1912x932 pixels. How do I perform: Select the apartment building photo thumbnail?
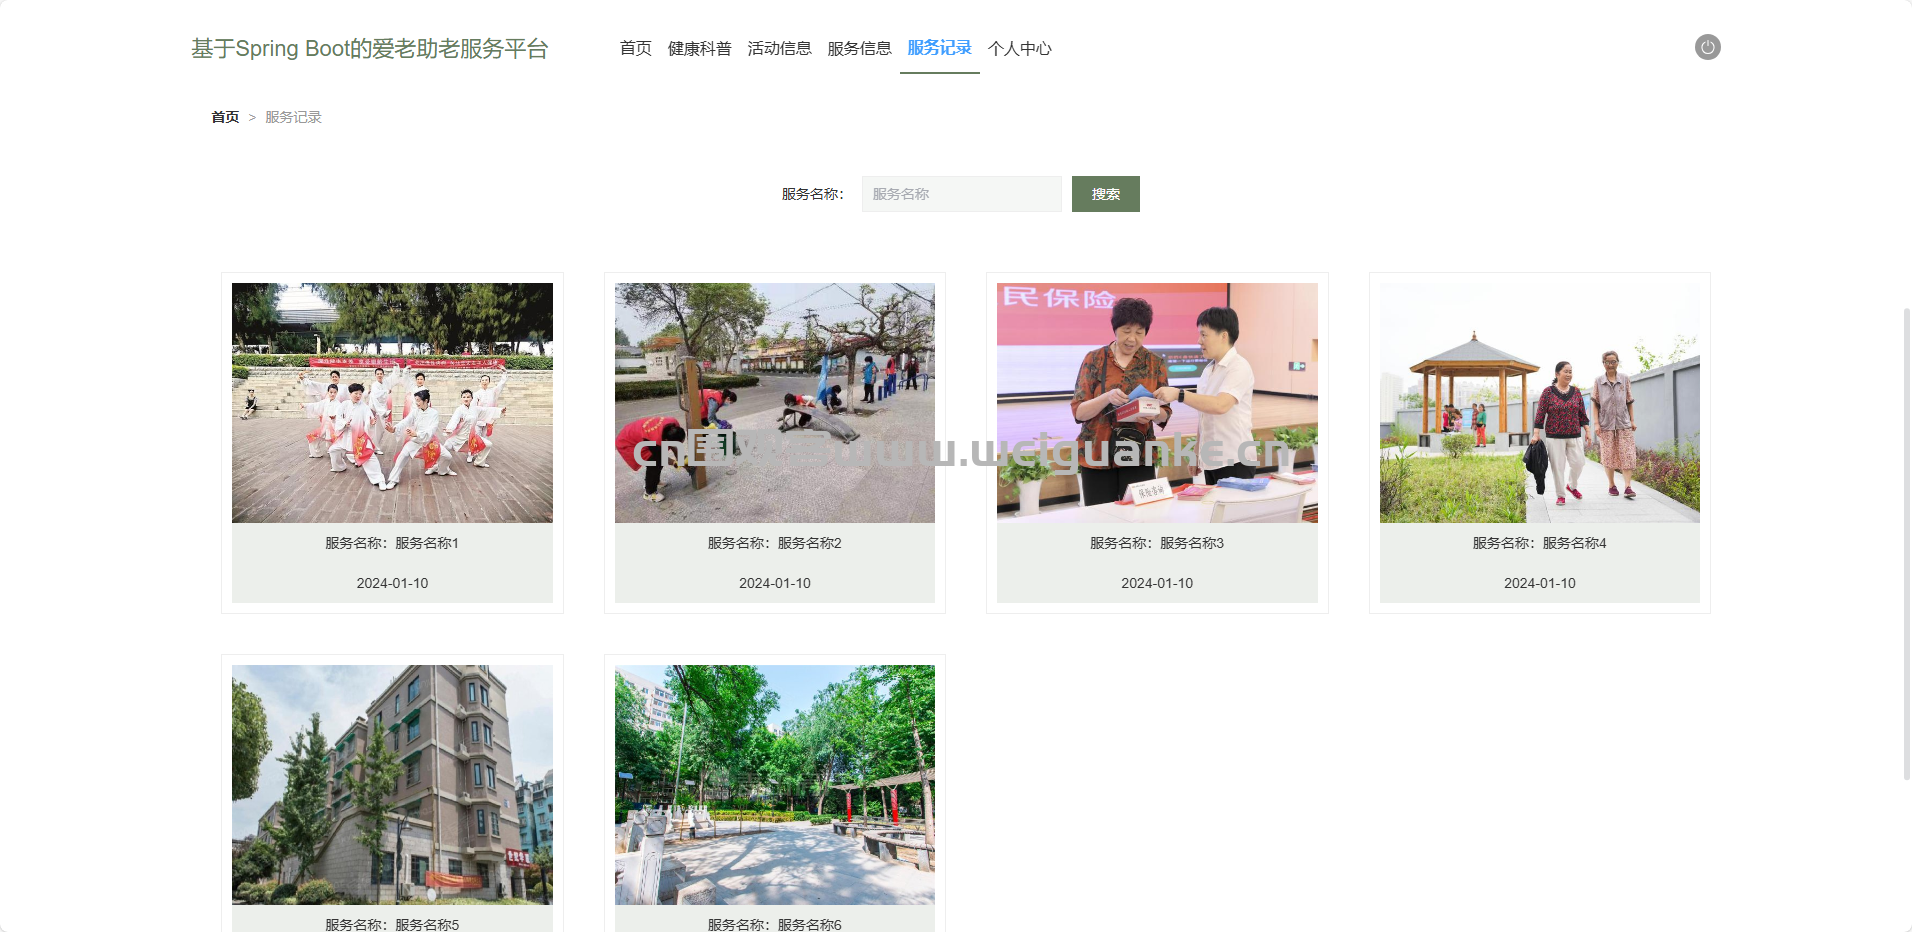click(x=392, y=784)
